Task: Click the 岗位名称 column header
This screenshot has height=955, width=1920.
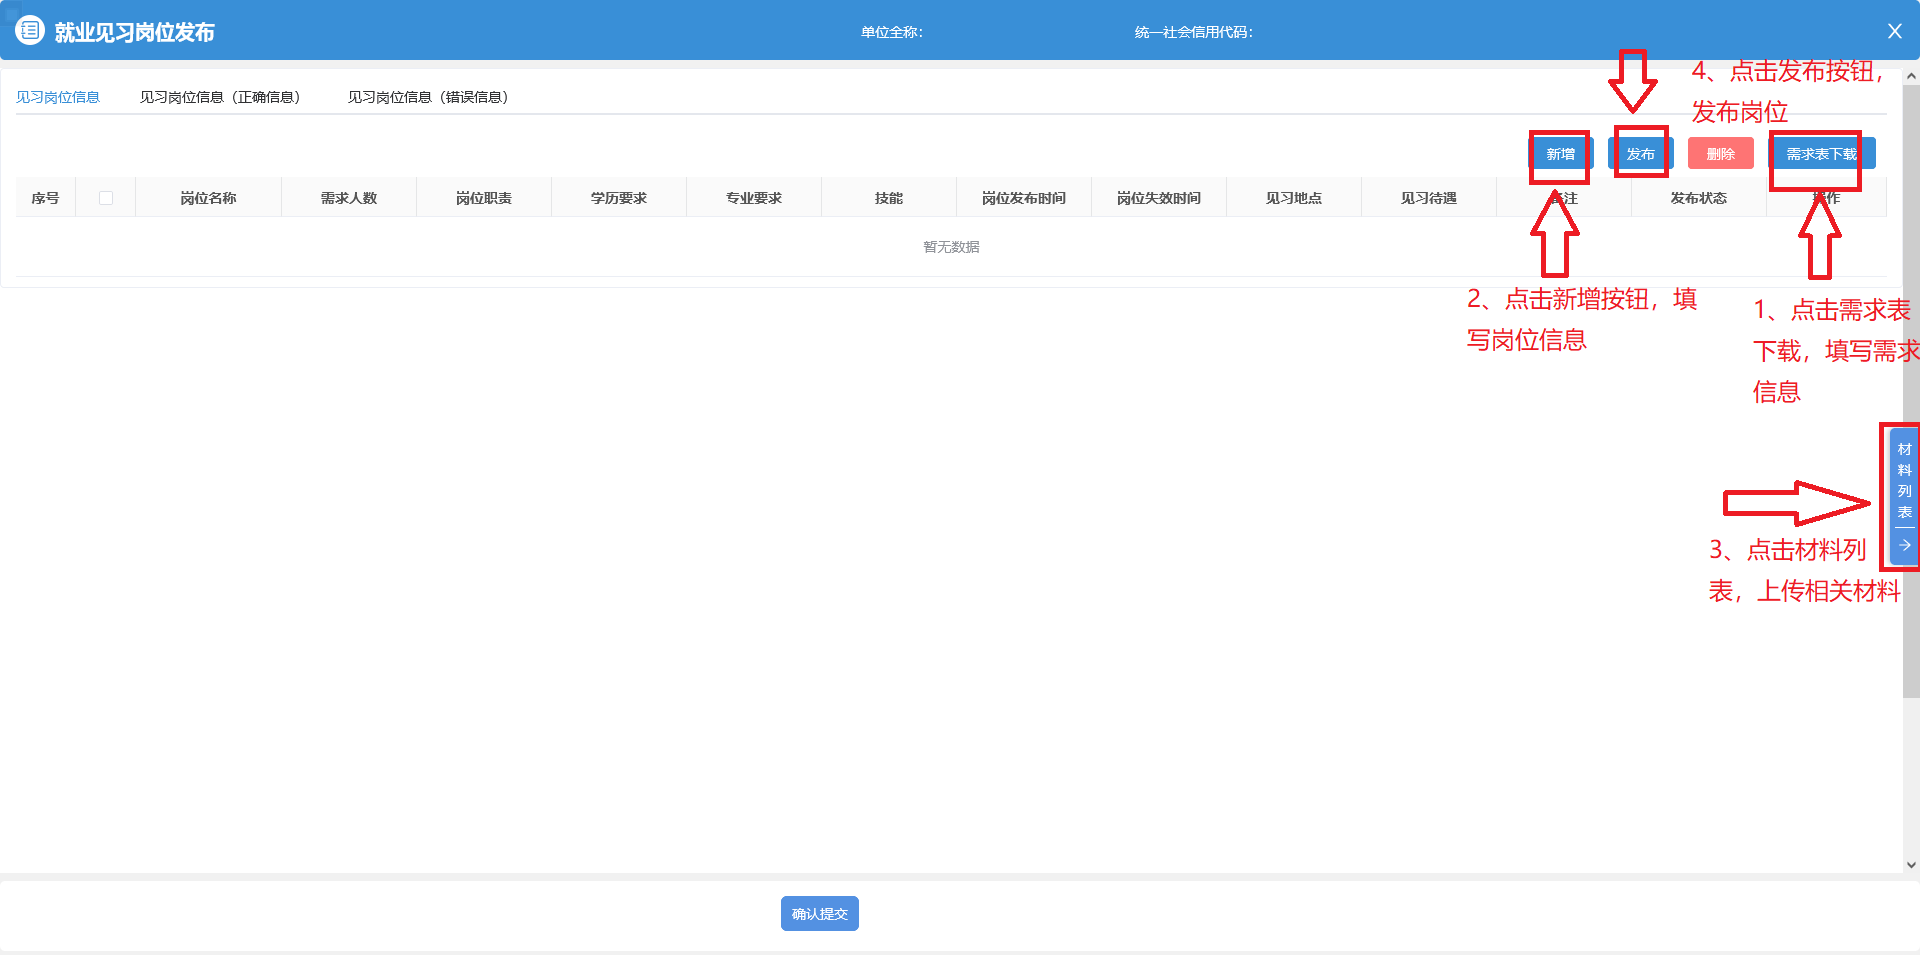Action: coord(208,198)
